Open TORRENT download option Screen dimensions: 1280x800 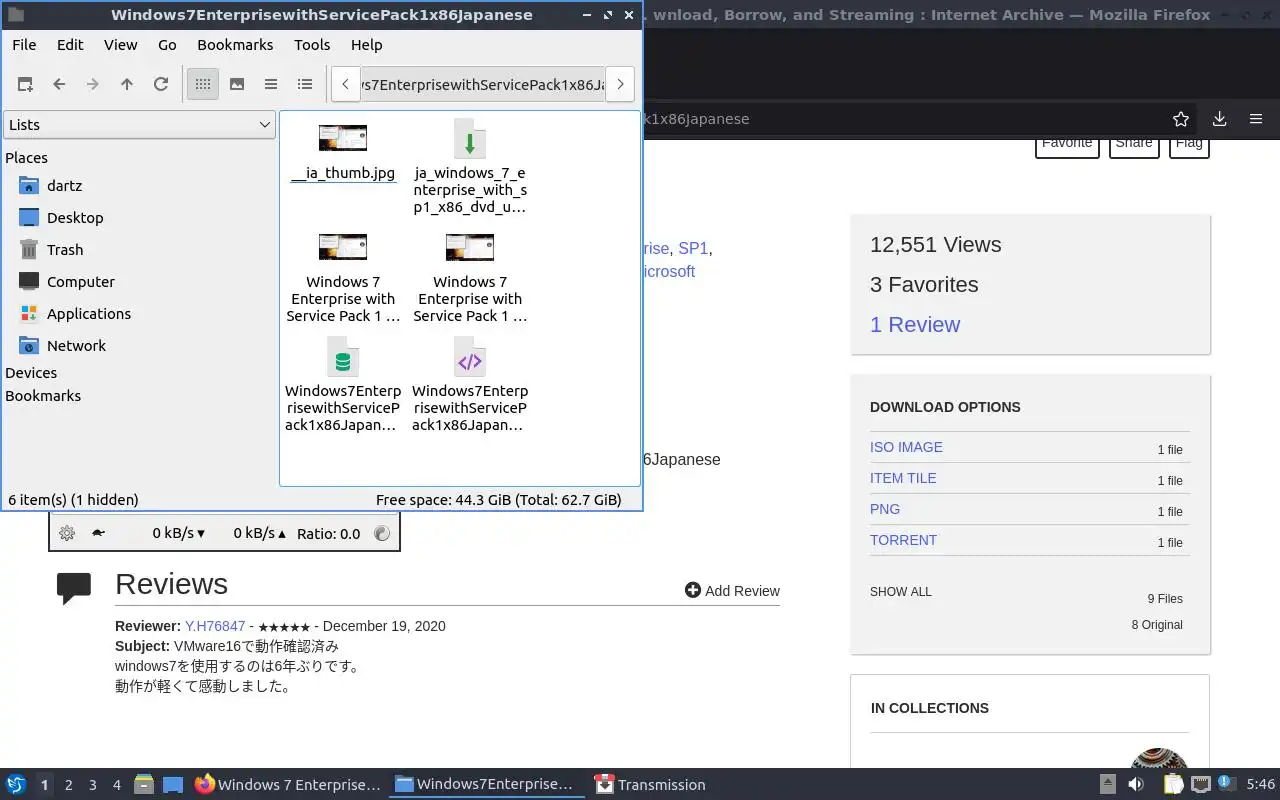pos(903,540)
